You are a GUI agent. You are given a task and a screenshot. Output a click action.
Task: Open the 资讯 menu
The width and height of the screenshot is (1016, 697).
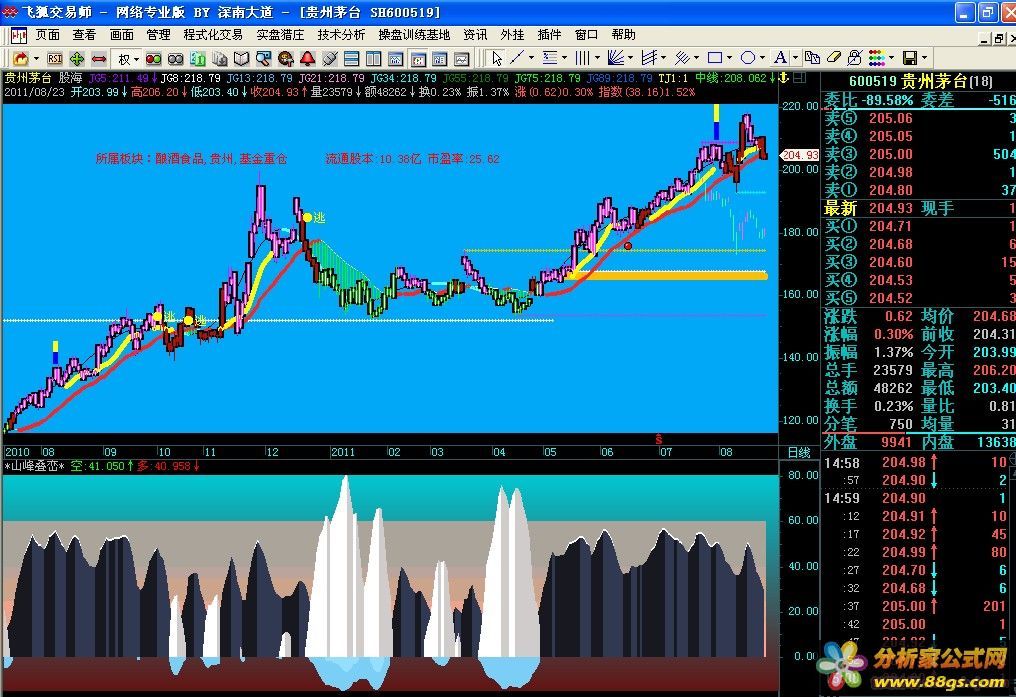click(475, 34)
